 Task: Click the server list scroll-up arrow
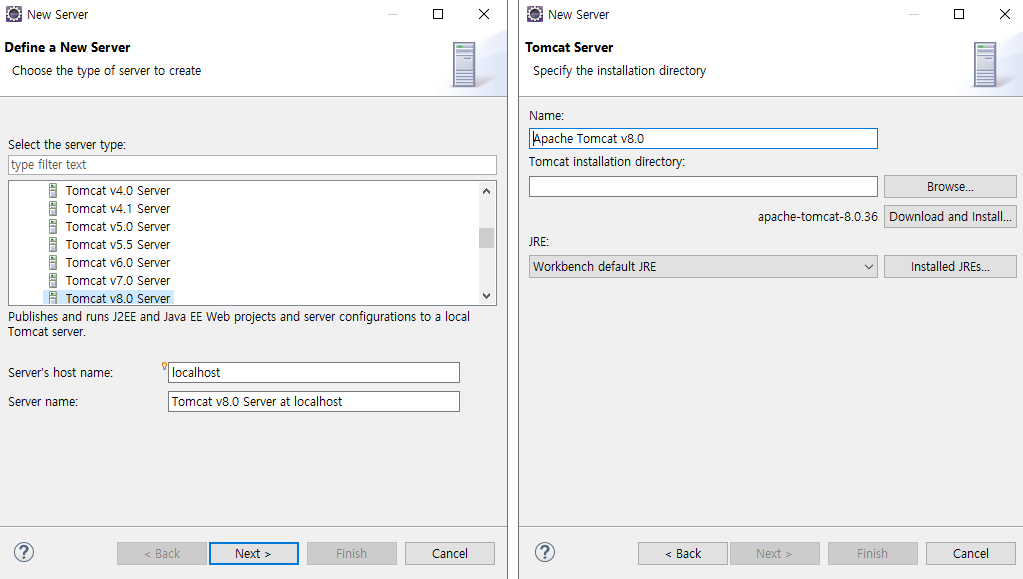[486, 191]
